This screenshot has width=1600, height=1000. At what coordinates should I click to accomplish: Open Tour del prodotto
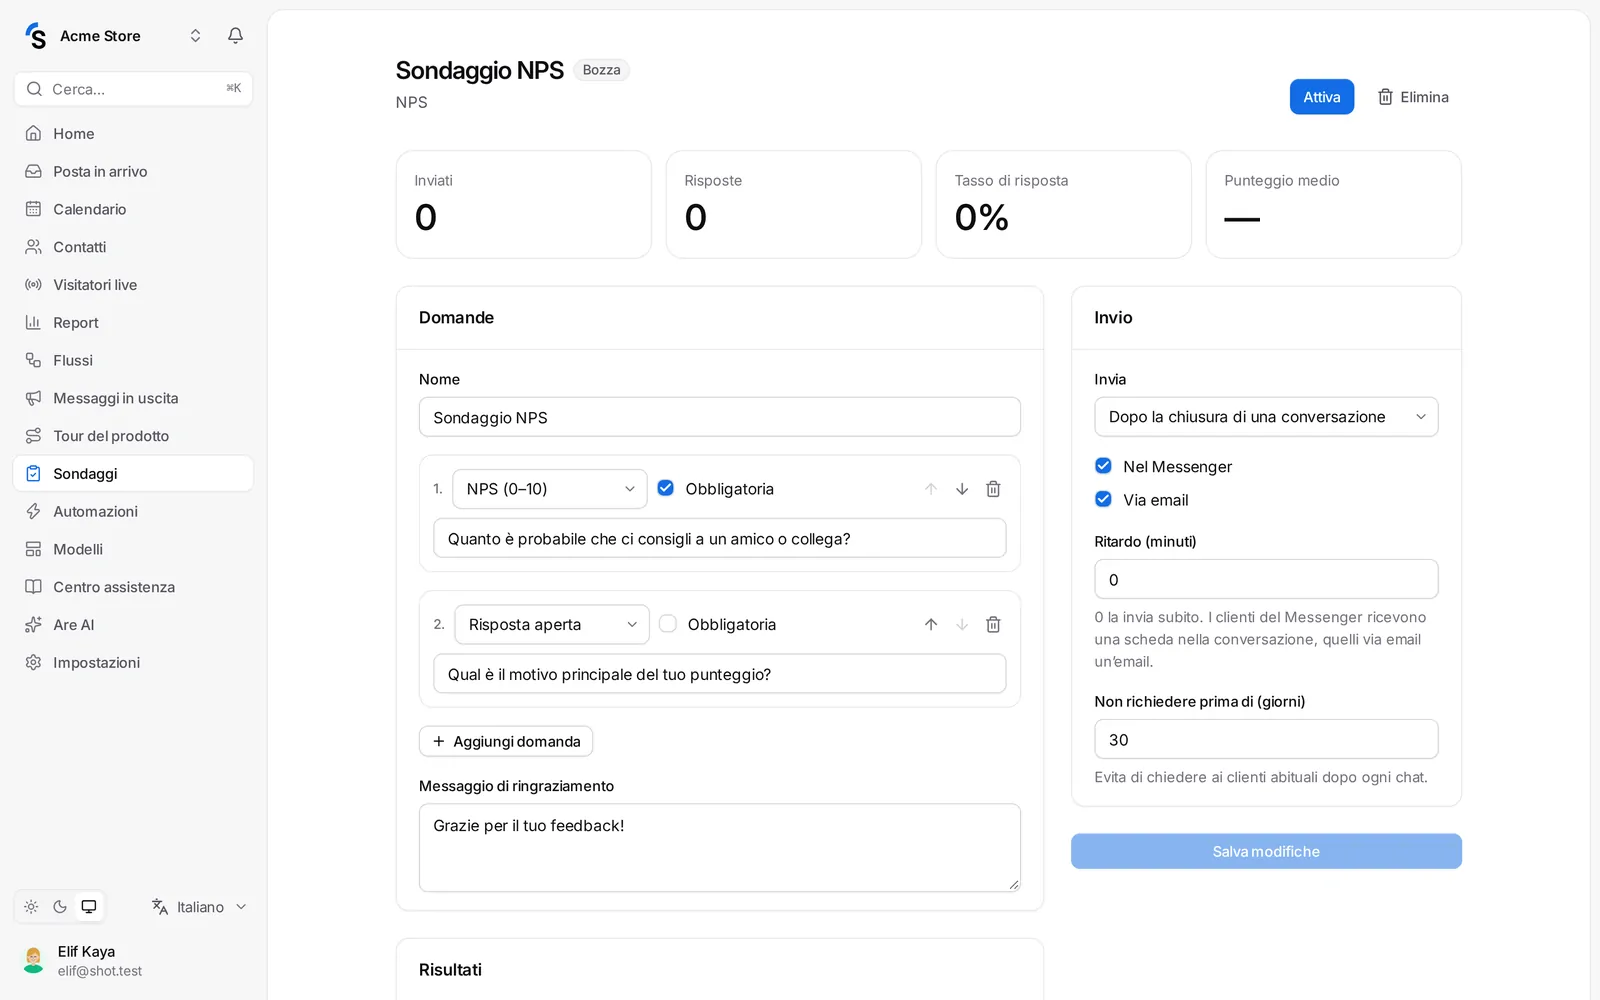point(133,436)
